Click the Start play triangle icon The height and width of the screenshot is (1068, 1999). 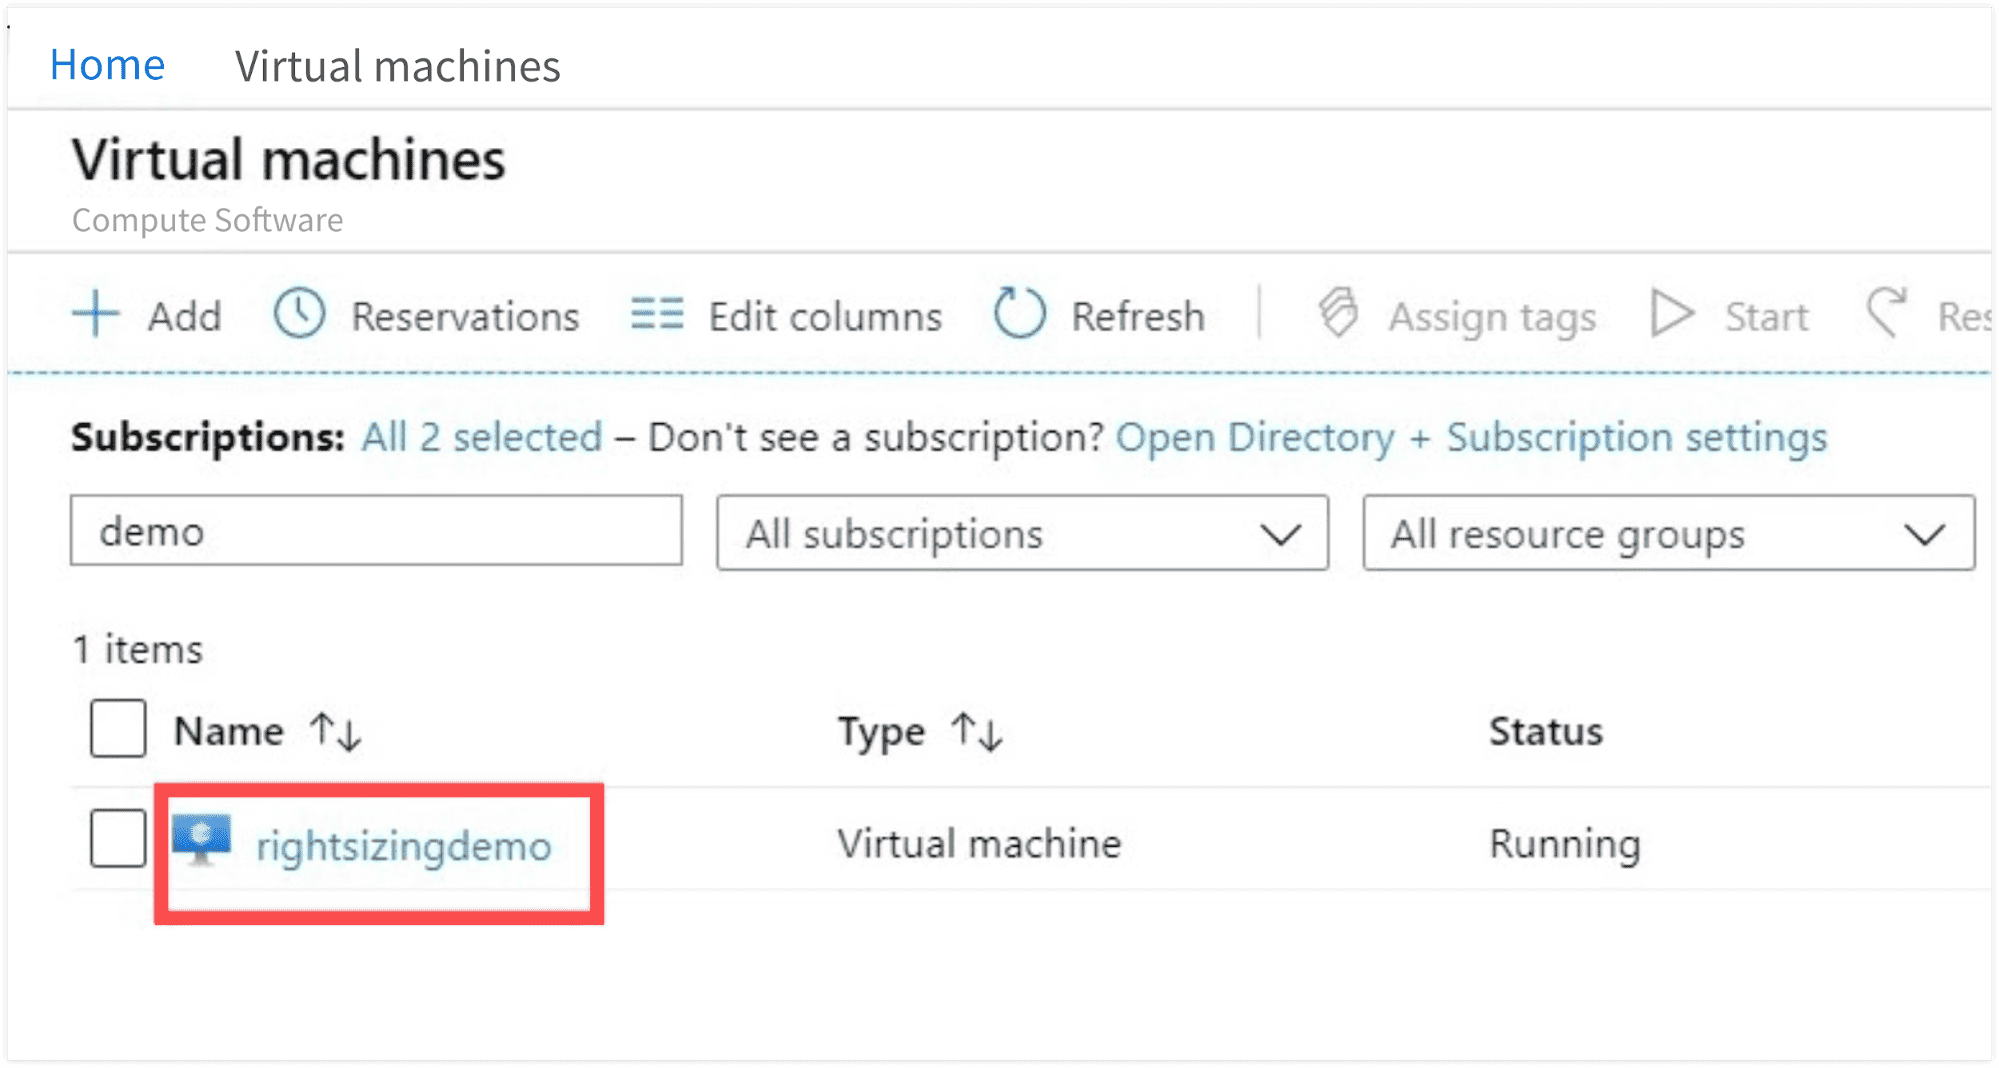[1671, 314]
